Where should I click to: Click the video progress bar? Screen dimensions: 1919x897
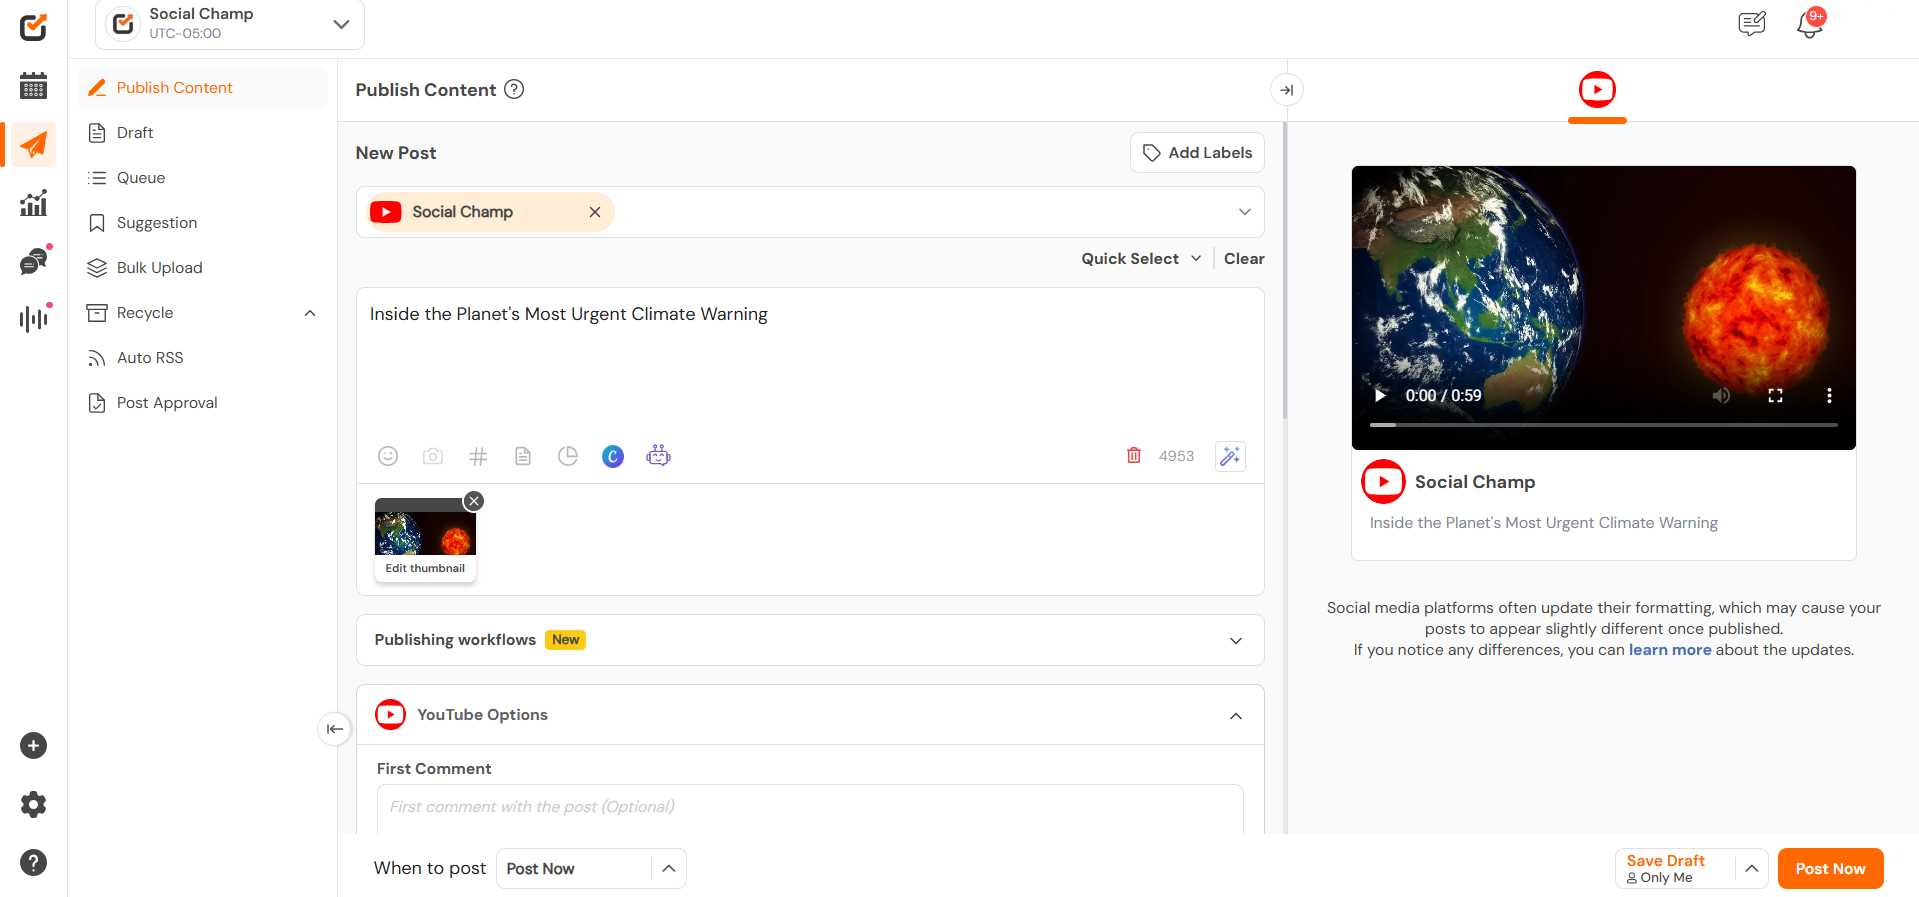click(x=1603, y=425)
